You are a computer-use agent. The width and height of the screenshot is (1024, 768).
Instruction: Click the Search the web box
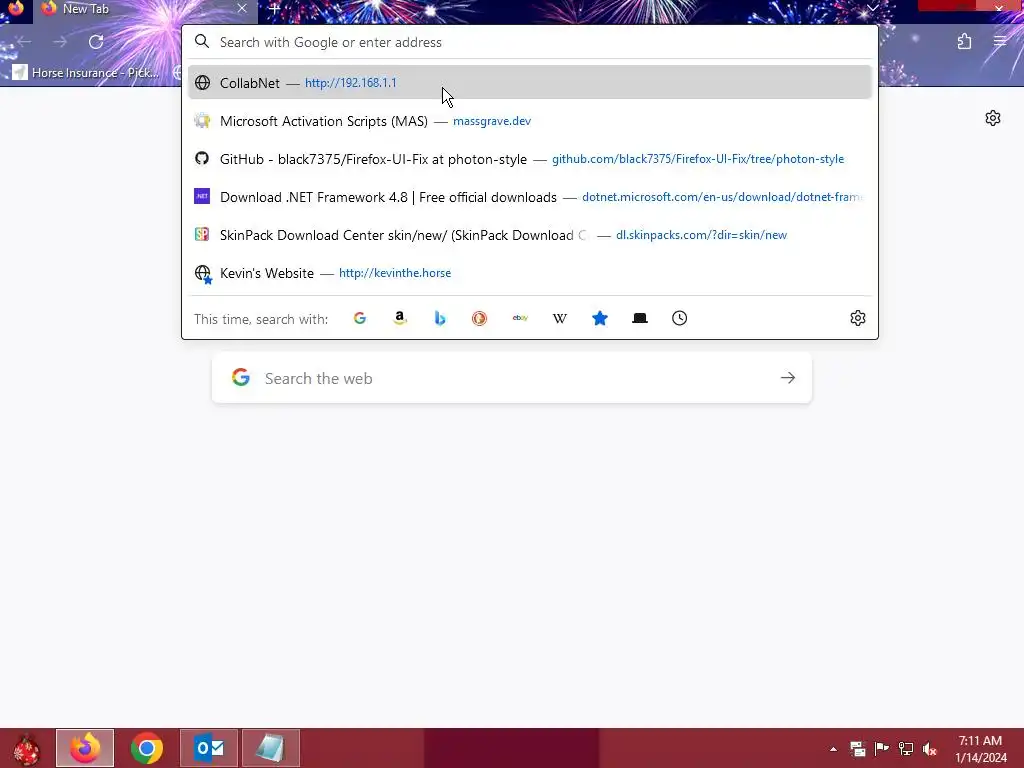coord(511,378)
